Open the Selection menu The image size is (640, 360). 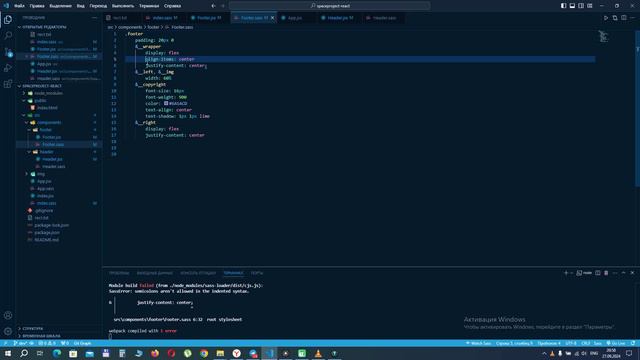coord(60,6)
